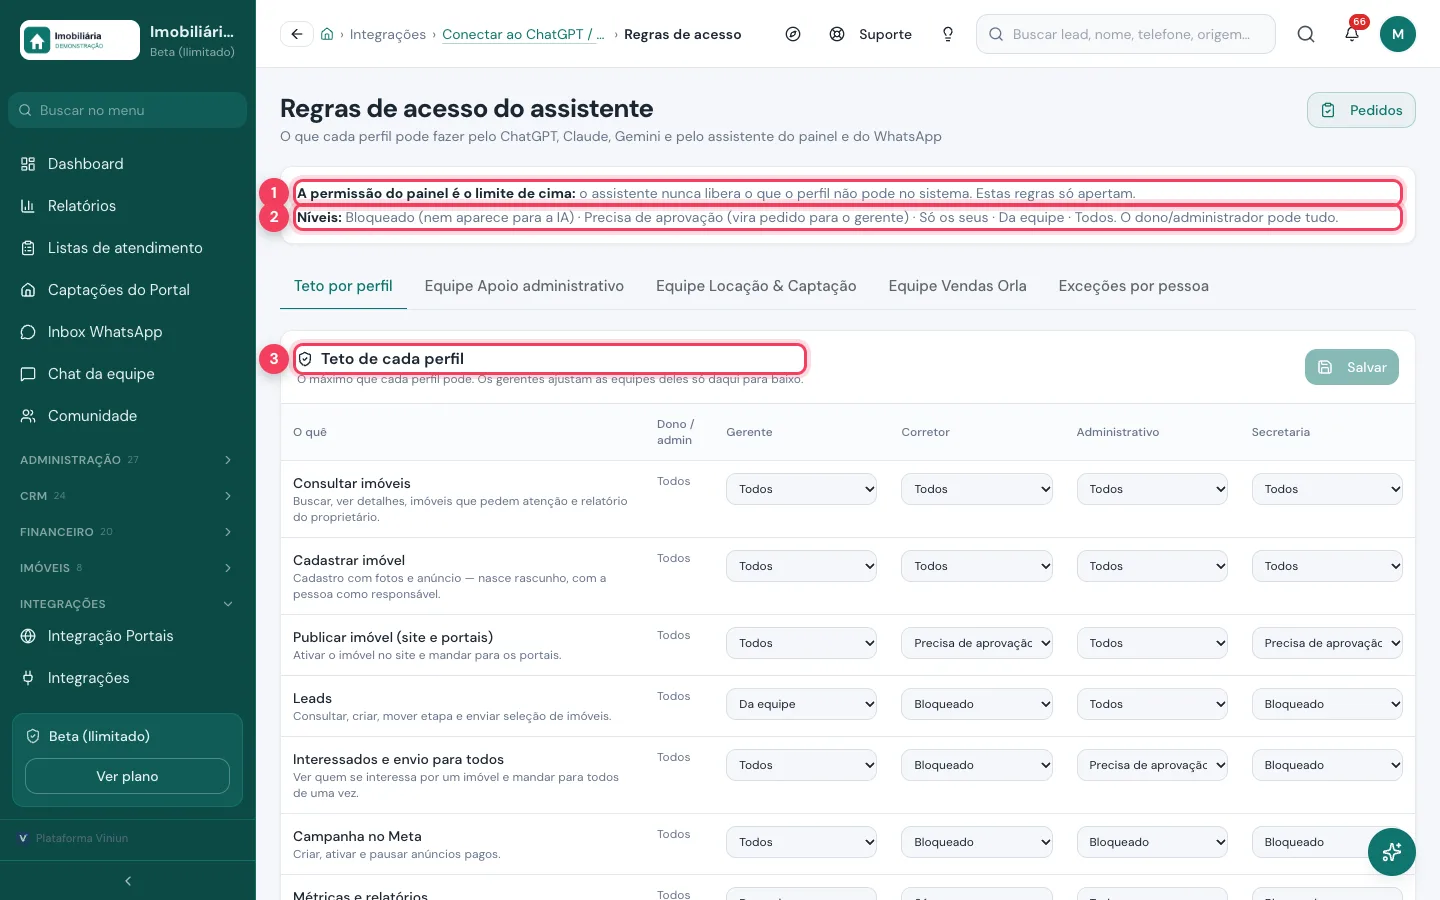Click the magnifier search button in header
Screen dimensions: 1440x900
tap(1306, 34)
